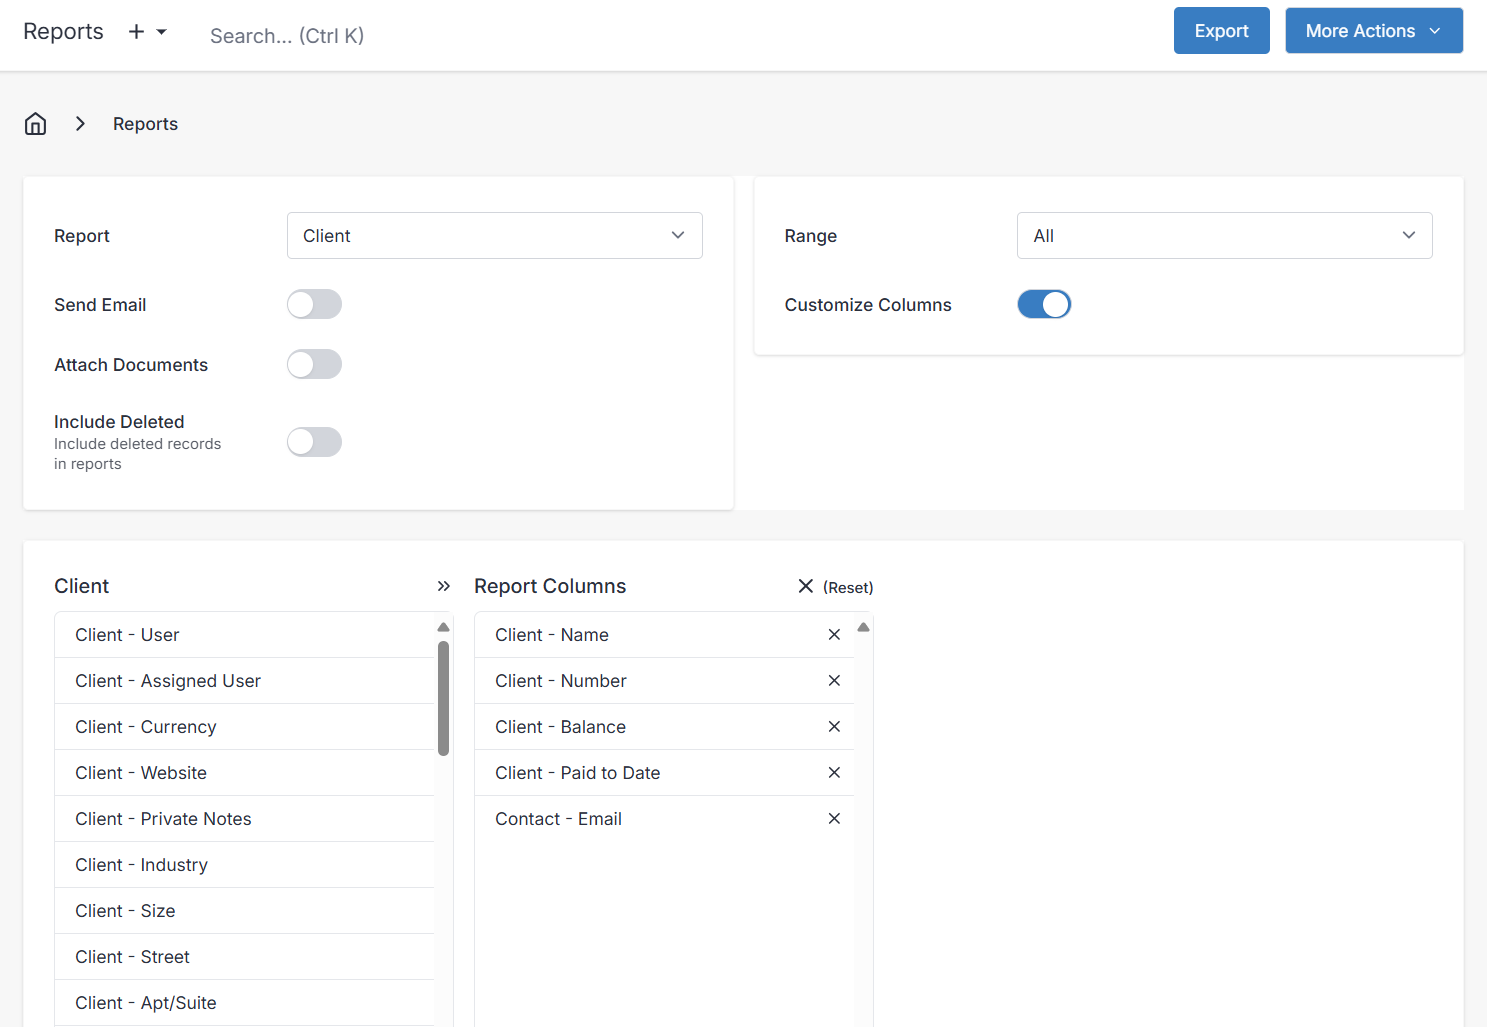Open the caret dropdown beside plus icon
The height and width of the screenshot is (1027, 1487).
click(161, 32)
